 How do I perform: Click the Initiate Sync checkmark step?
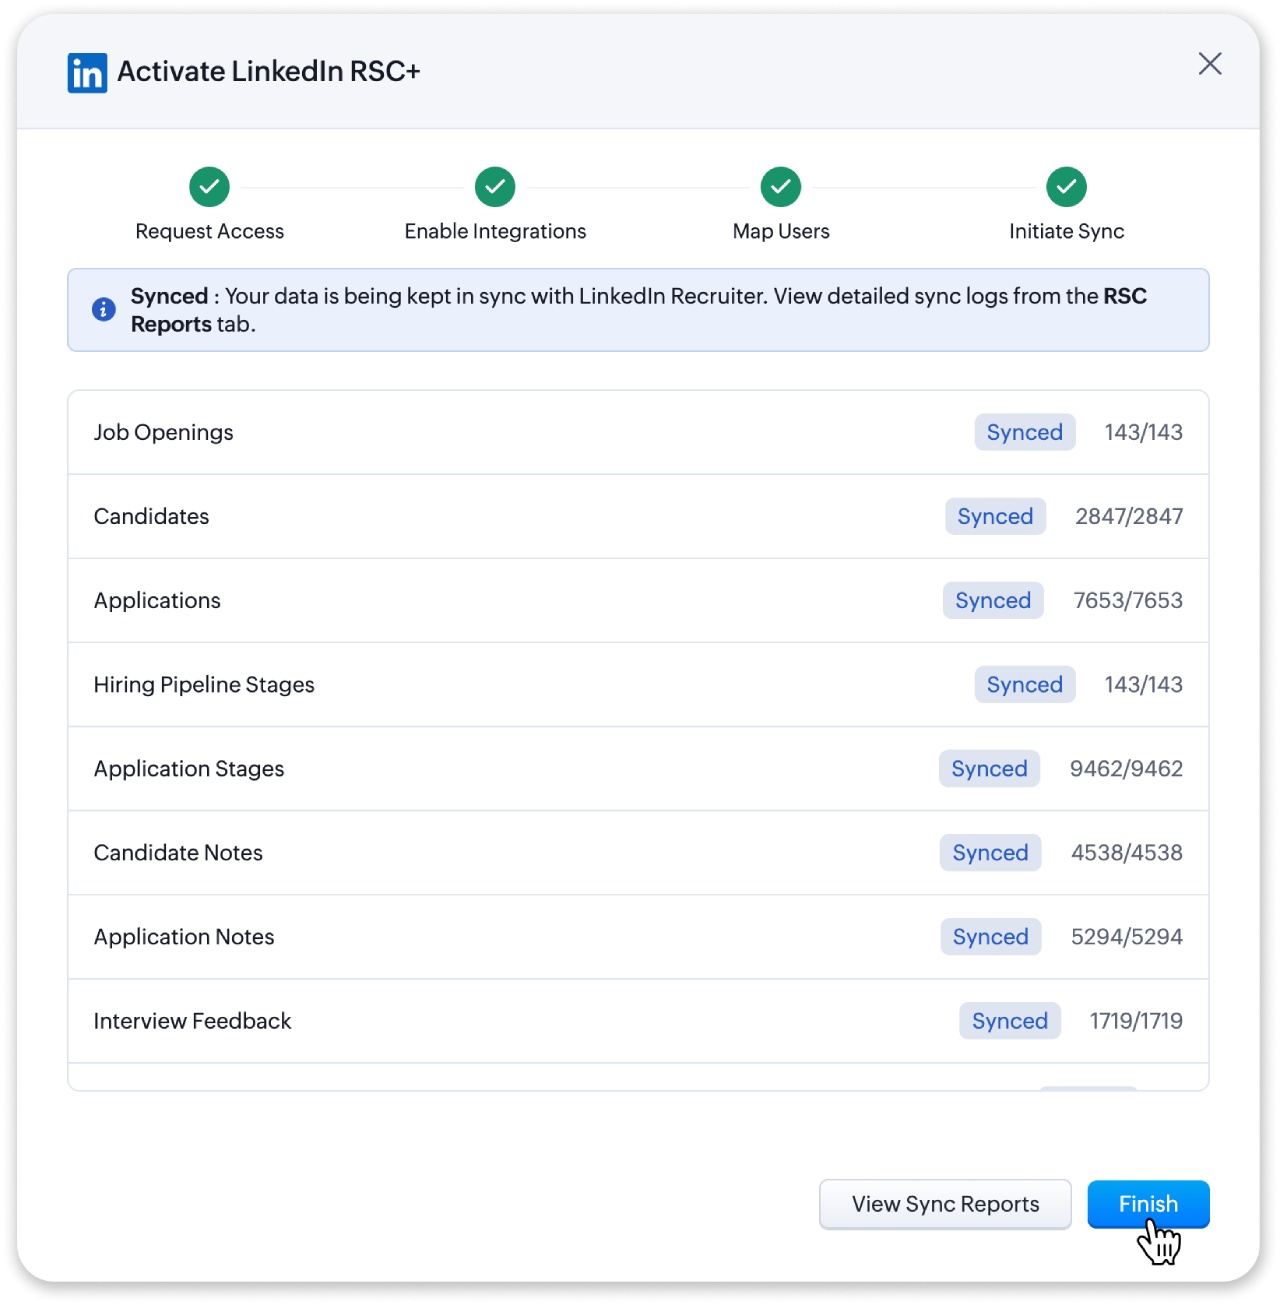1067,186
